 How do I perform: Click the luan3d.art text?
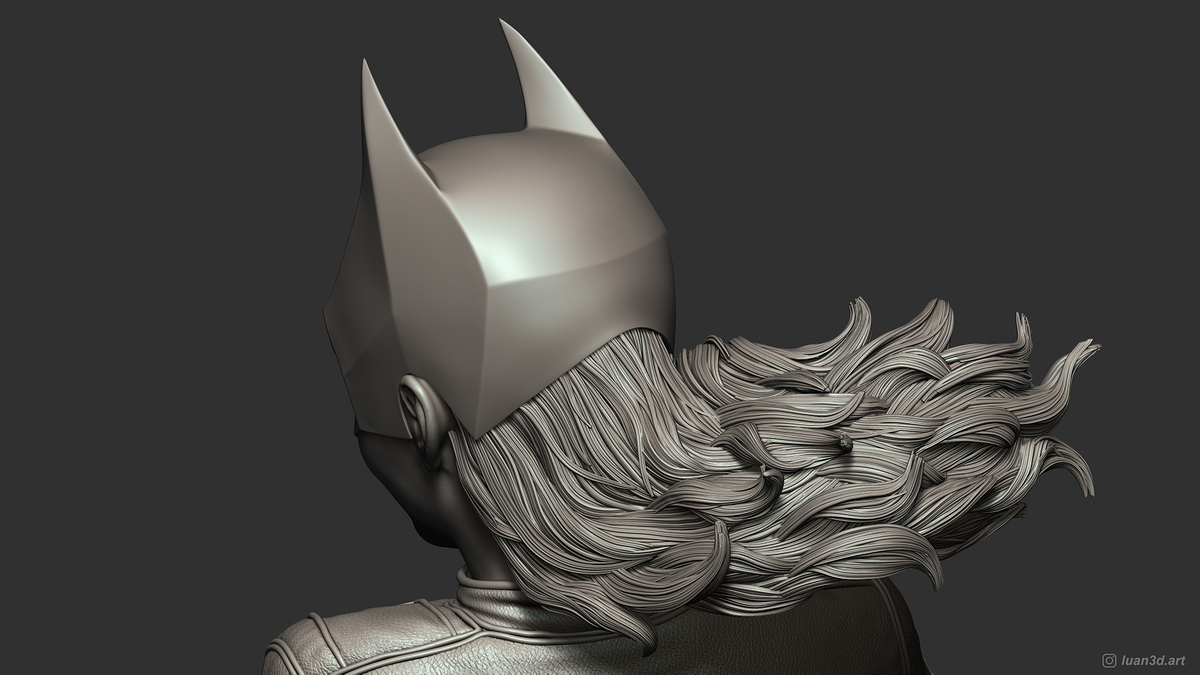pyautogui.click(x=1153, y=660)
